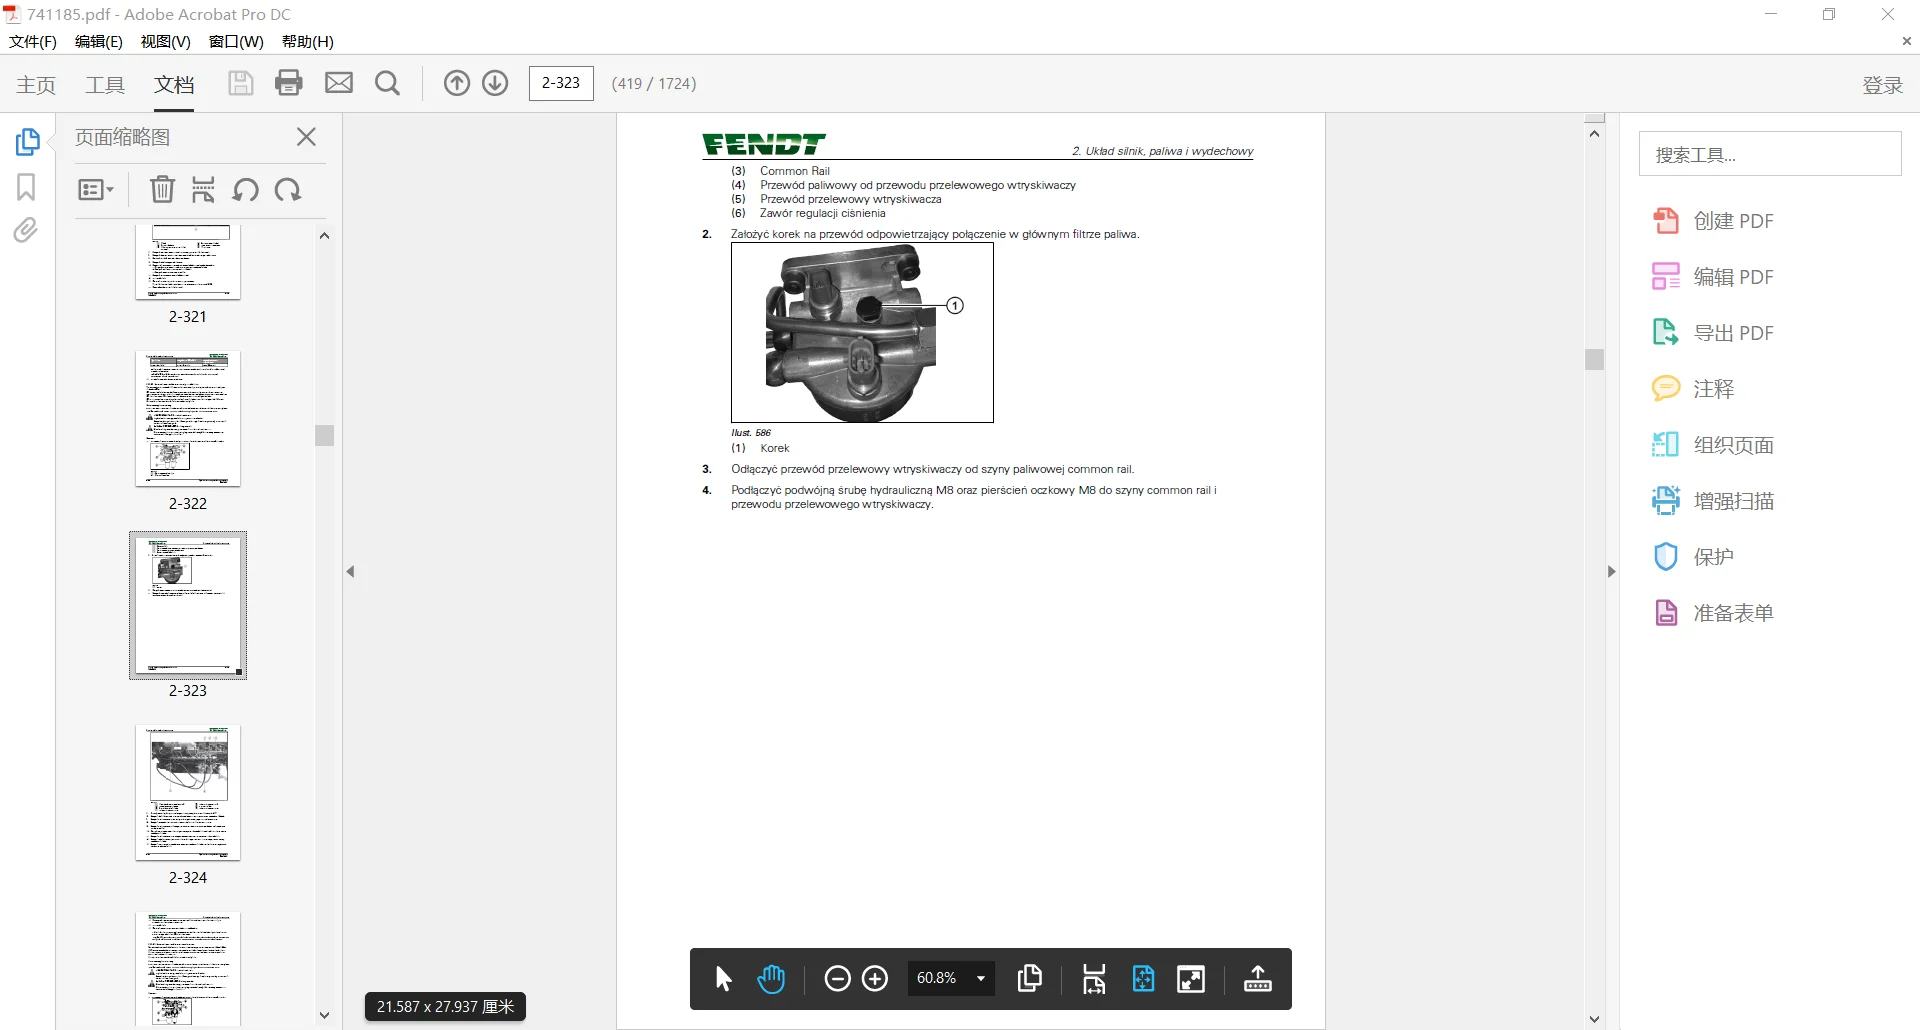Print the document using printer icon
Viewport: 1920px width, 1030px height.
289,83
